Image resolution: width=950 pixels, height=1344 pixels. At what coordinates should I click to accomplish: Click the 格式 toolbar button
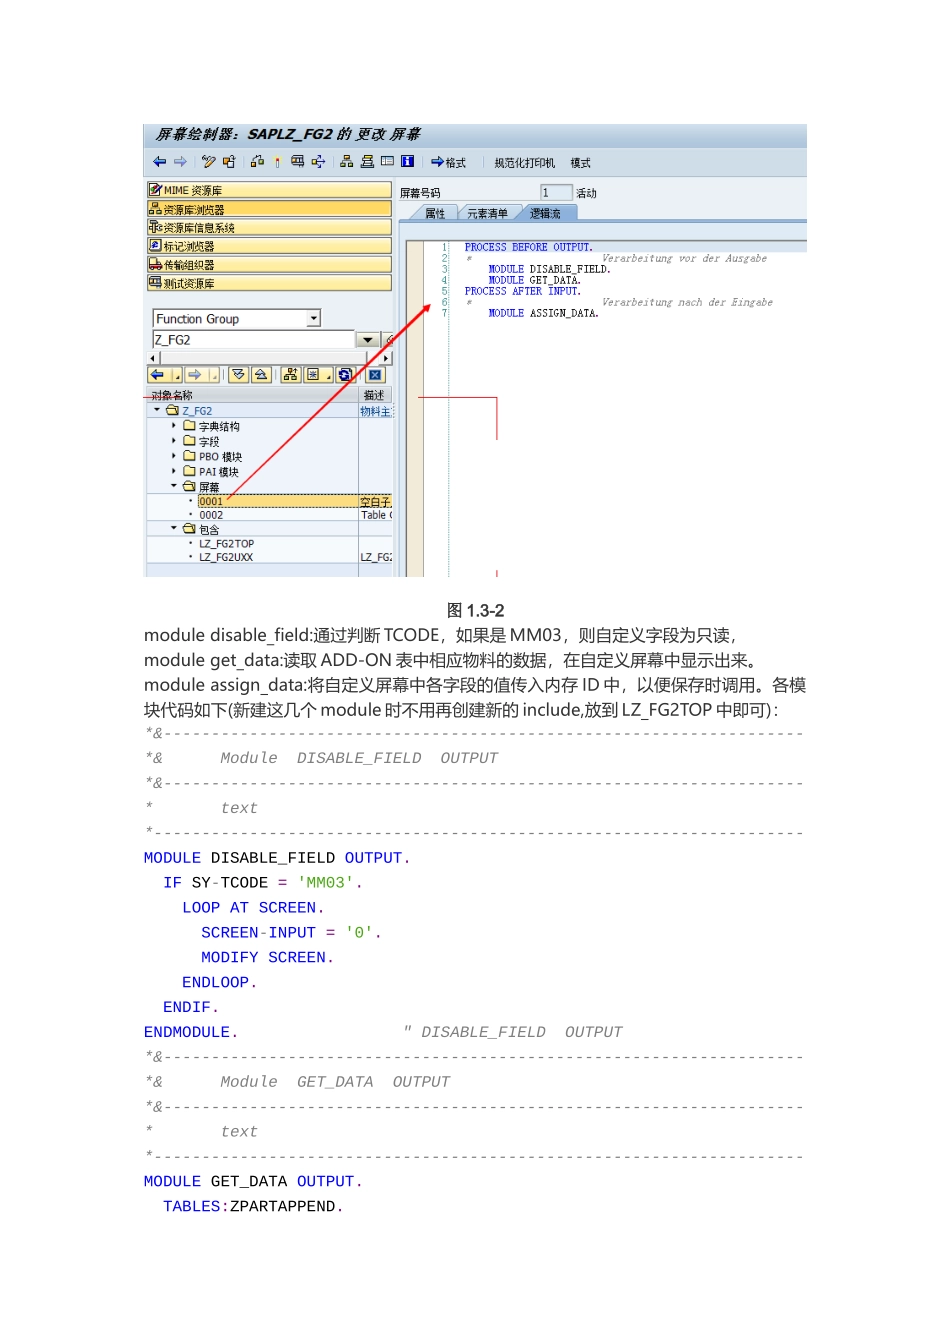(449, 162)
